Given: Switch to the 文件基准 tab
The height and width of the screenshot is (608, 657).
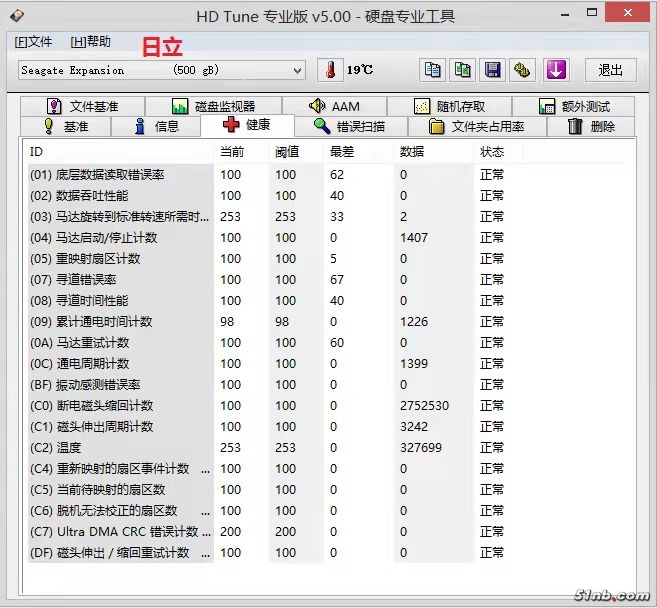Looking at the screenshot, I should 81,106.
